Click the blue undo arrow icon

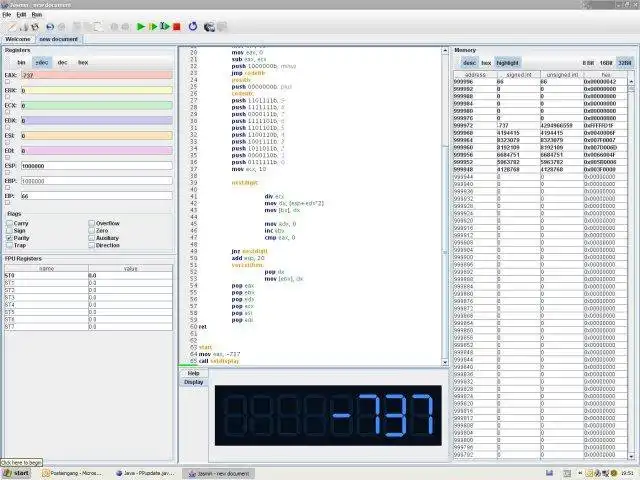click(50, 27)
